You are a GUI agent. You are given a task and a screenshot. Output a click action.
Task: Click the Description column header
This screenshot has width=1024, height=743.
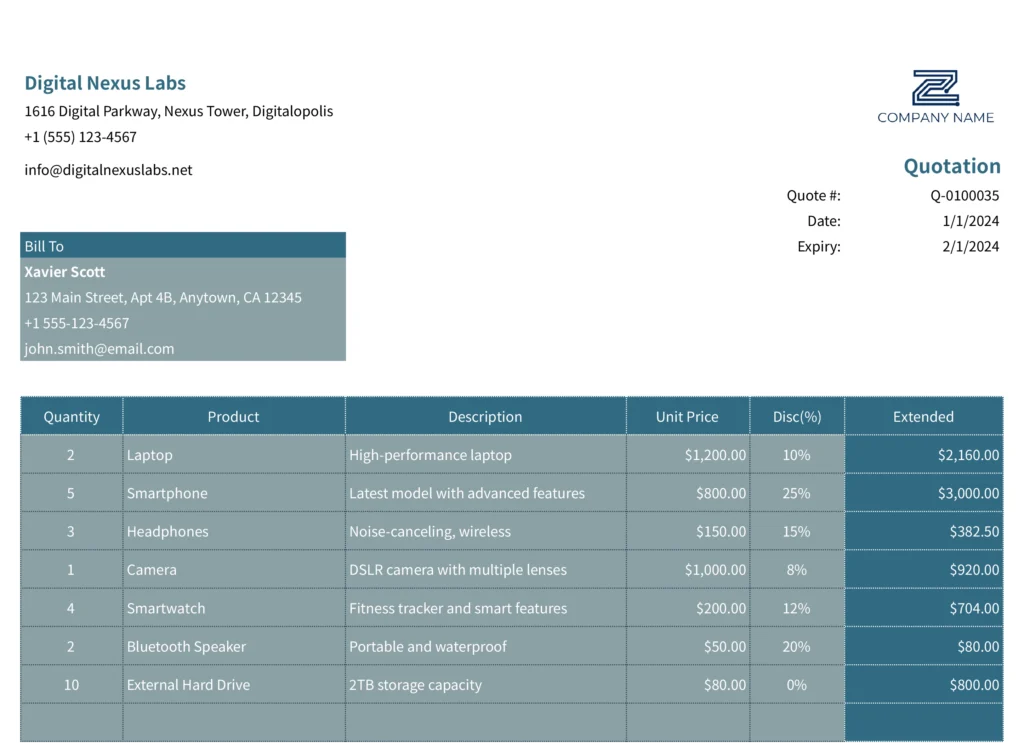pos(485,416)
